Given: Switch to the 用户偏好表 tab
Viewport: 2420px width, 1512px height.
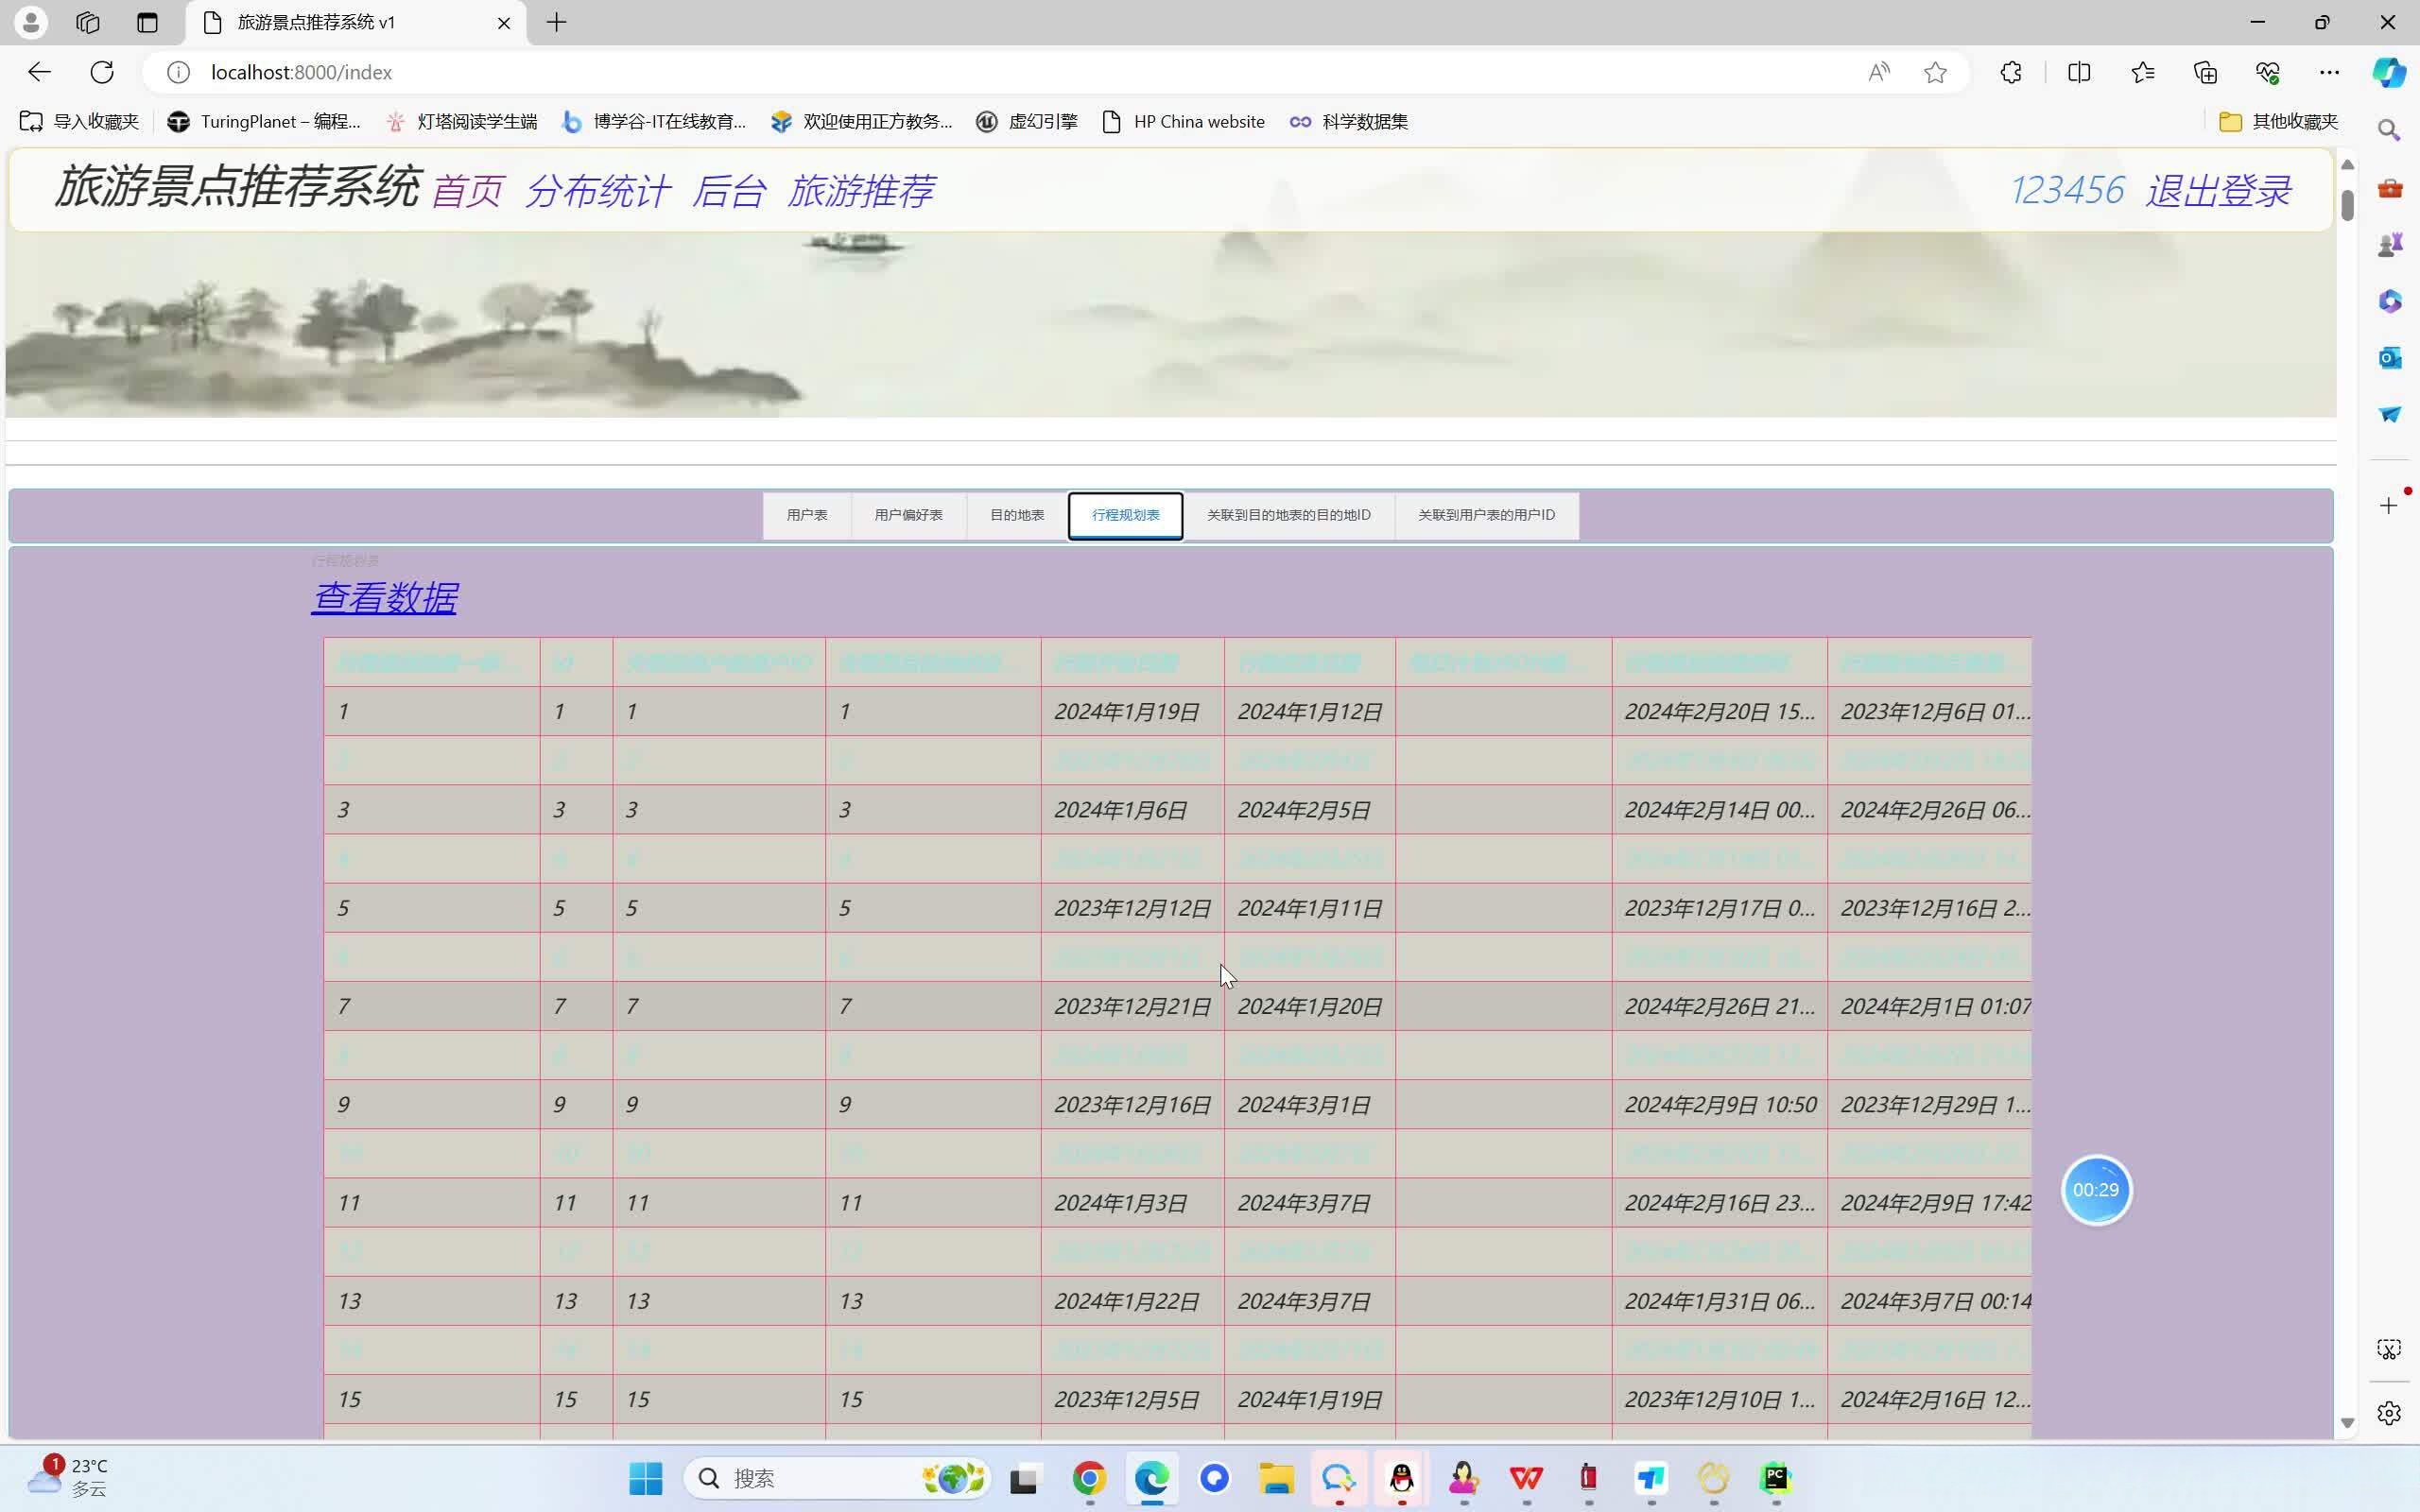Looking at the screenshot, I should click(x=908, y=515).
